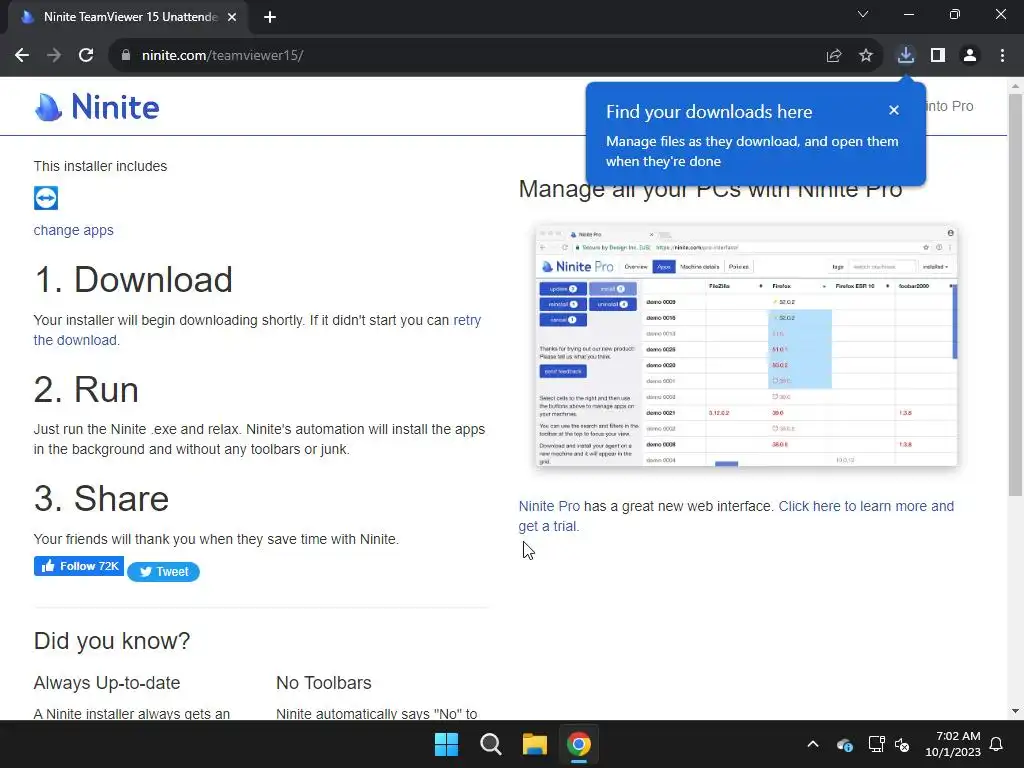View site security lock info
Image resolution: width=1024 pixels, height=768 pixels.
126,56
